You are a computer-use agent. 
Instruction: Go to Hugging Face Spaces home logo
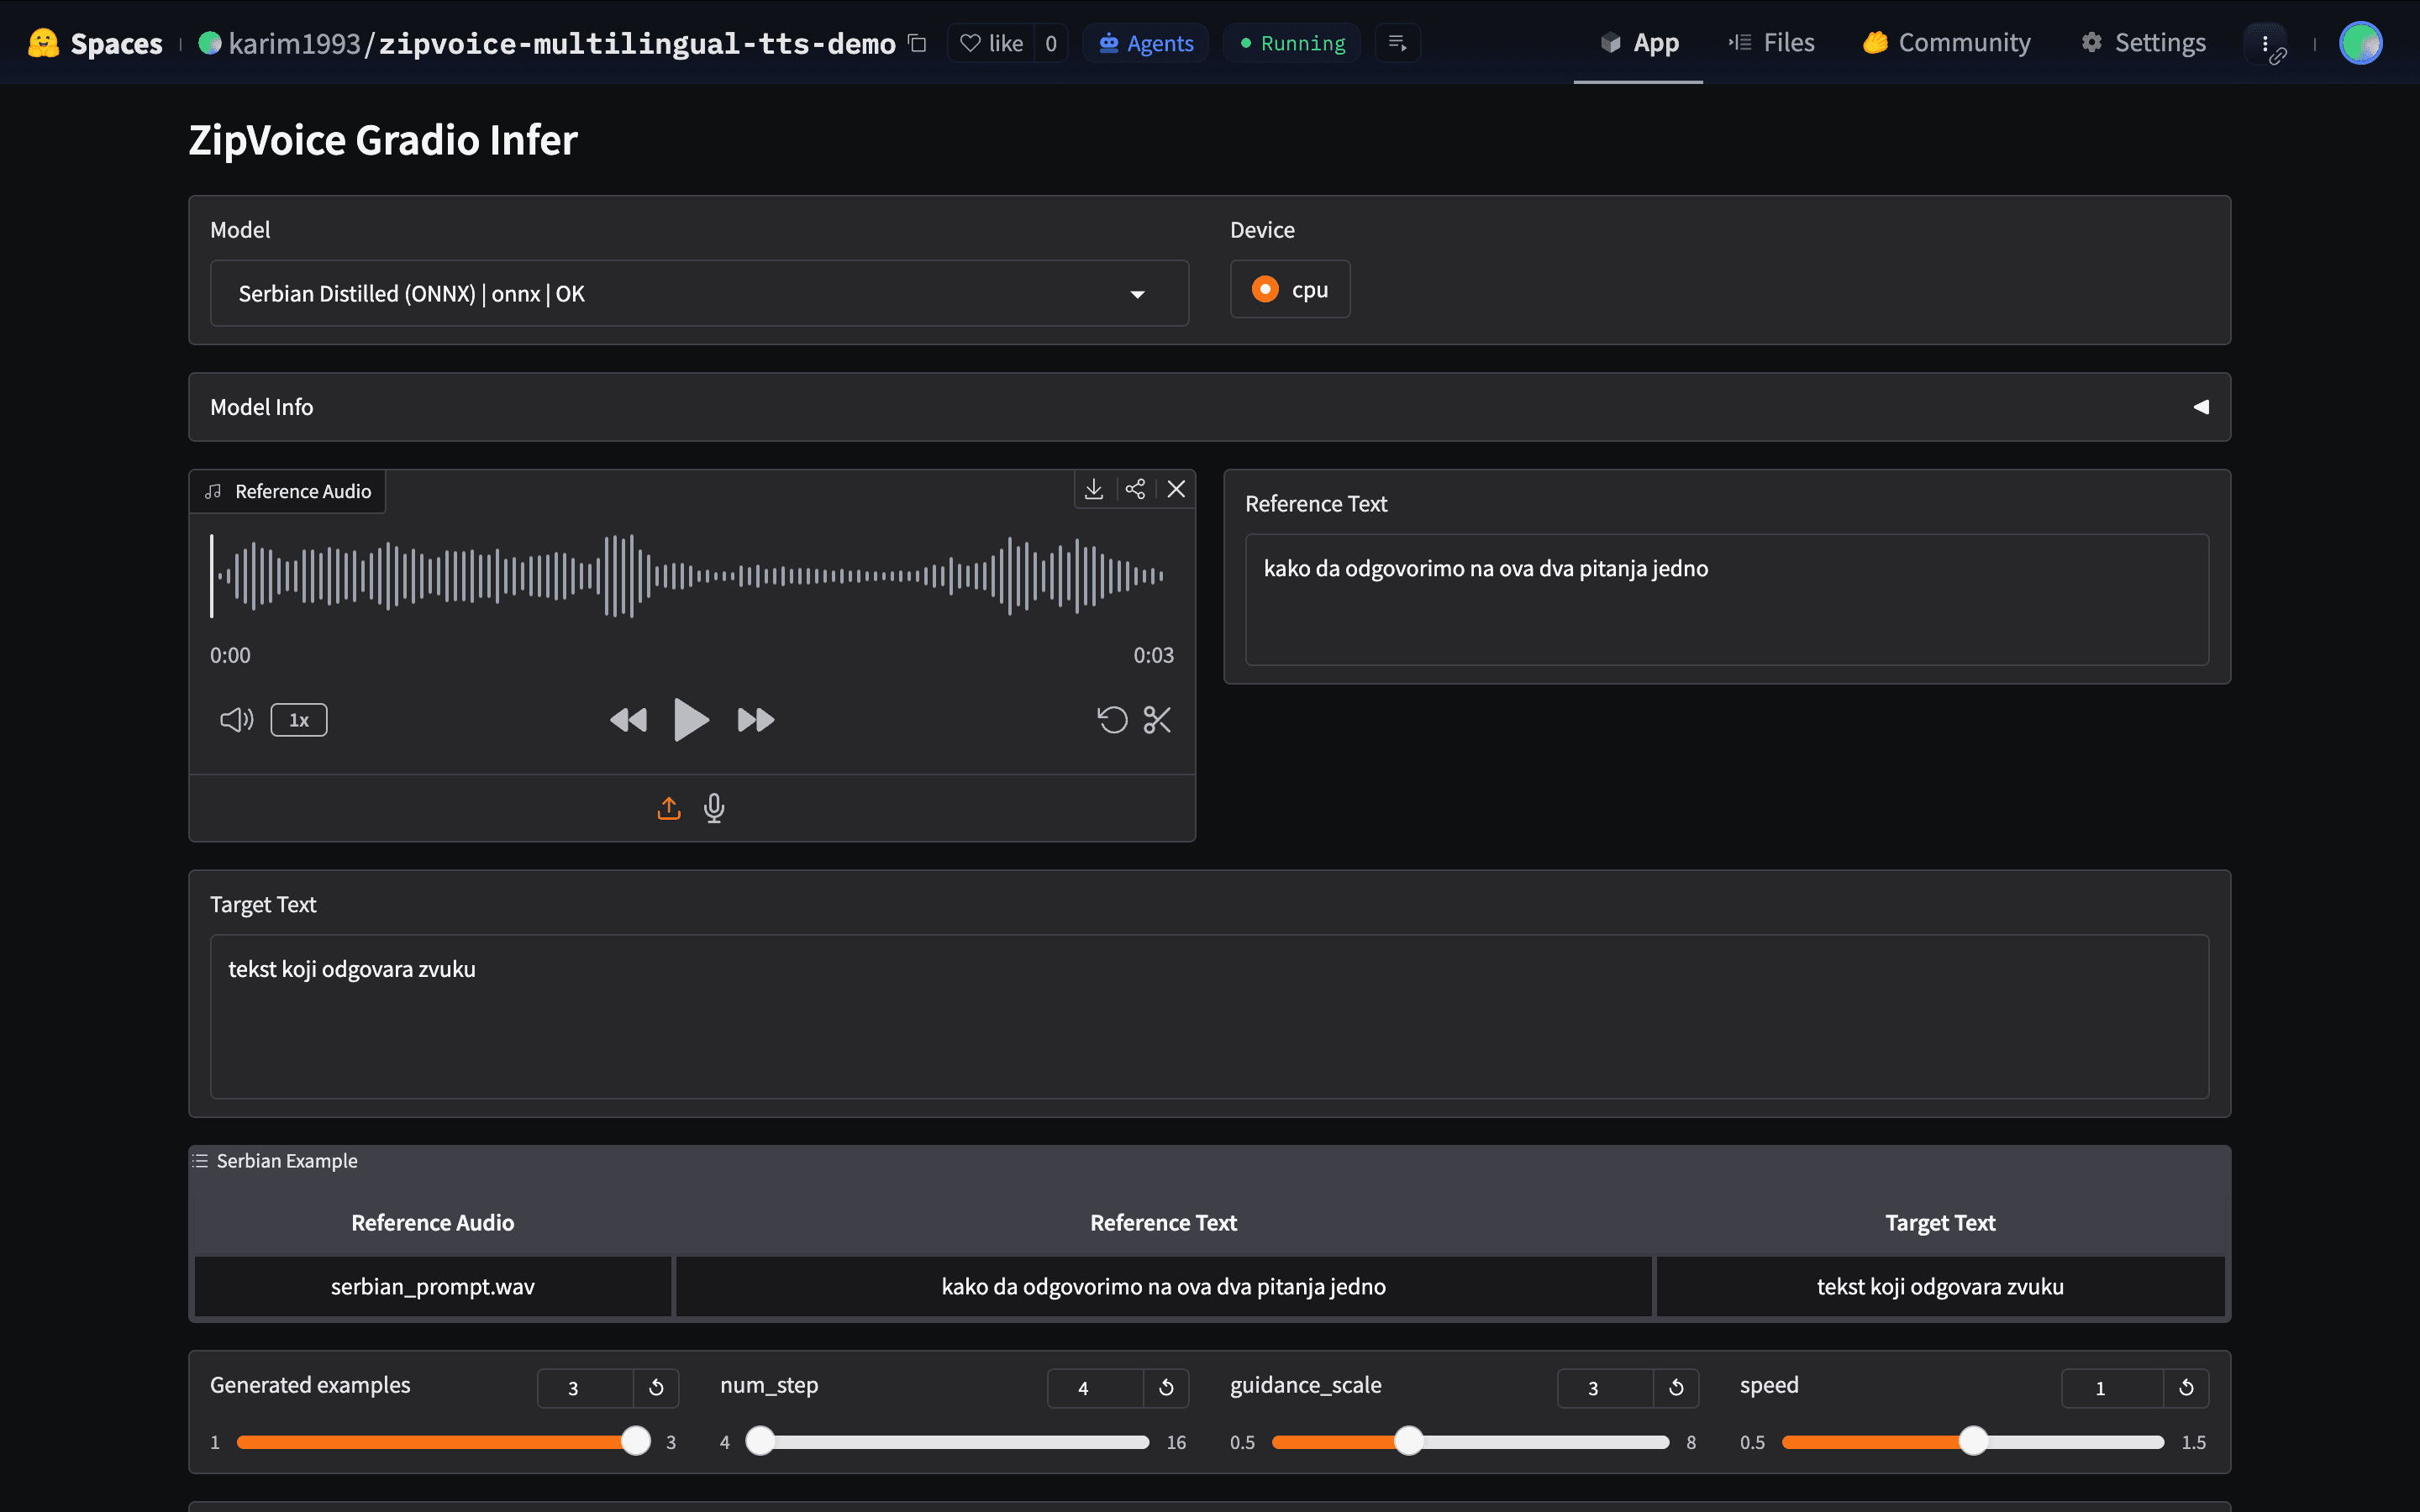click(95, 43)
